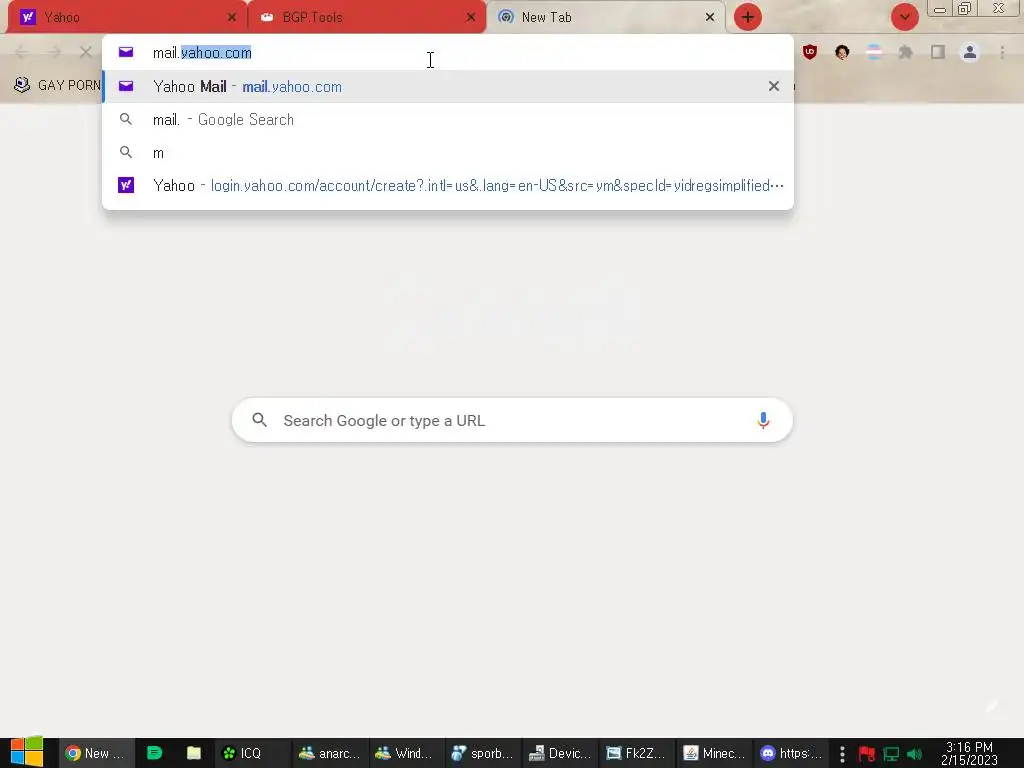Open the tab search dropdown arrow
This screenshot has width=1024, height=768.
[904, 17]
